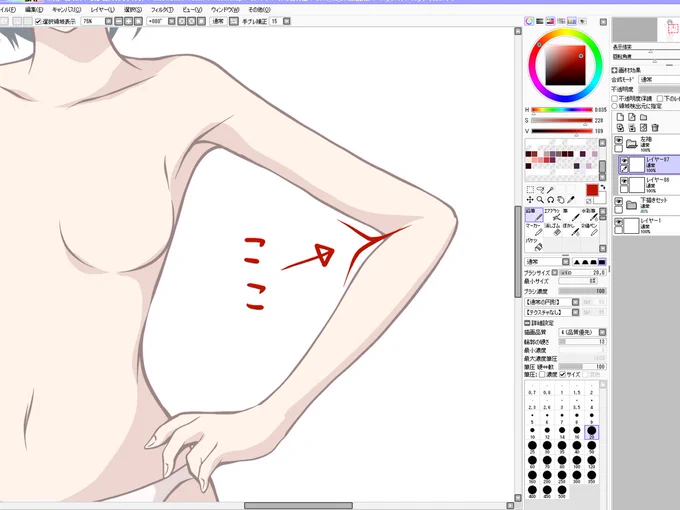The width and height of the screenshot is (680, 510).
Task: Enable 筆圧 濃度 checkbox
Action: tap(542, 374)
